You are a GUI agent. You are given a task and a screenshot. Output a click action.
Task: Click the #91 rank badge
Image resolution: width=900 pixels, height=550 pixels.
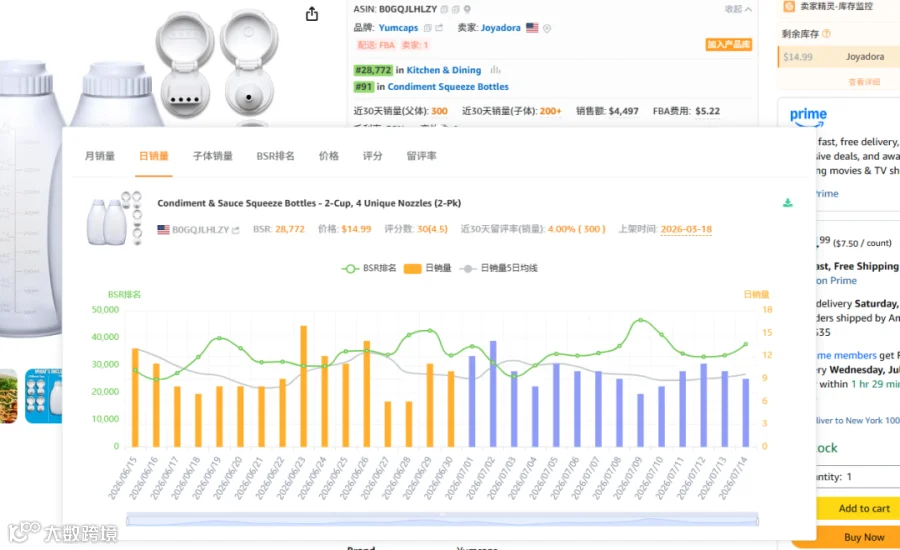[364, 87]
